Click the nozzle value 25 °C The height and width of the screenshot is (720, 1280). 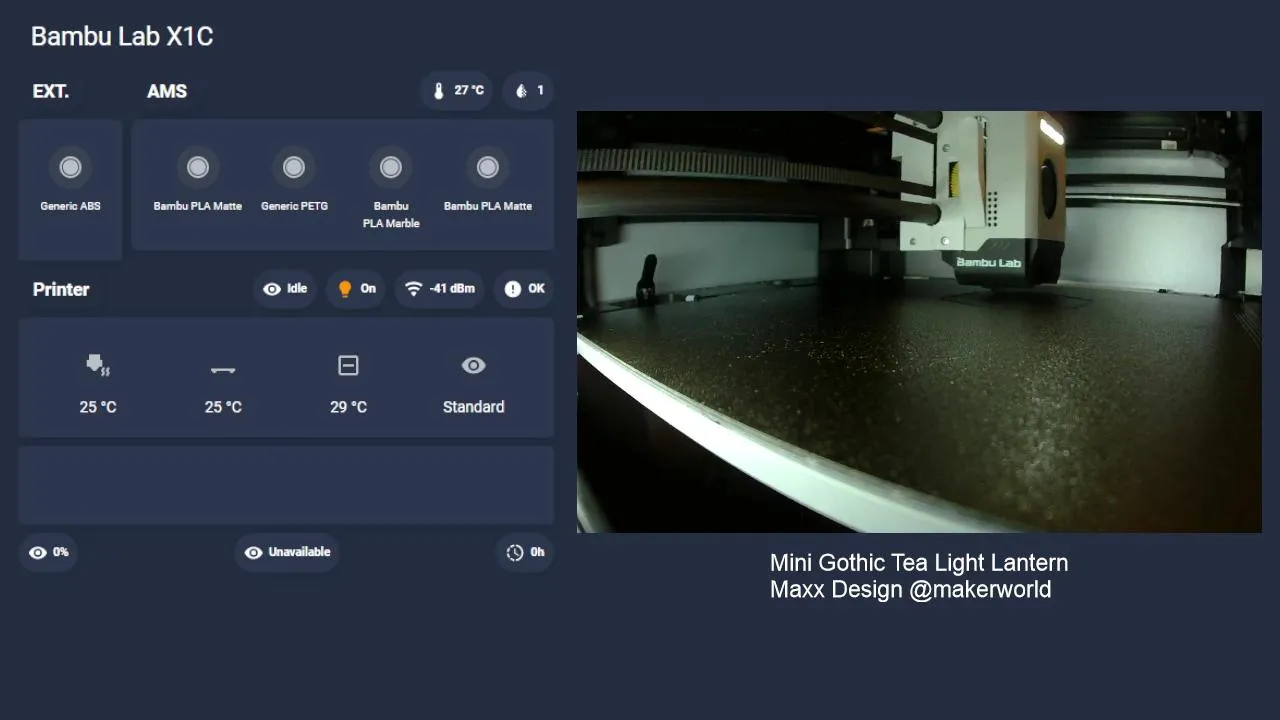pyautogui.click(x=98, y=407)
